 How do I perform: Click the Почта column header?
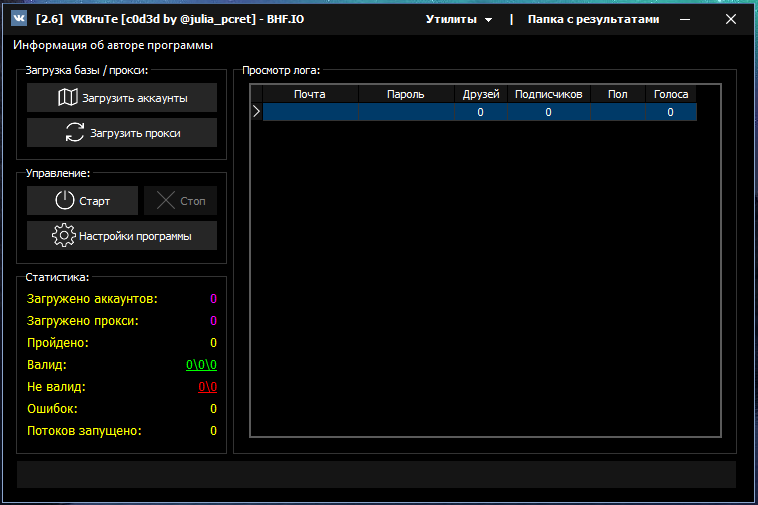(x=310, y=94)
